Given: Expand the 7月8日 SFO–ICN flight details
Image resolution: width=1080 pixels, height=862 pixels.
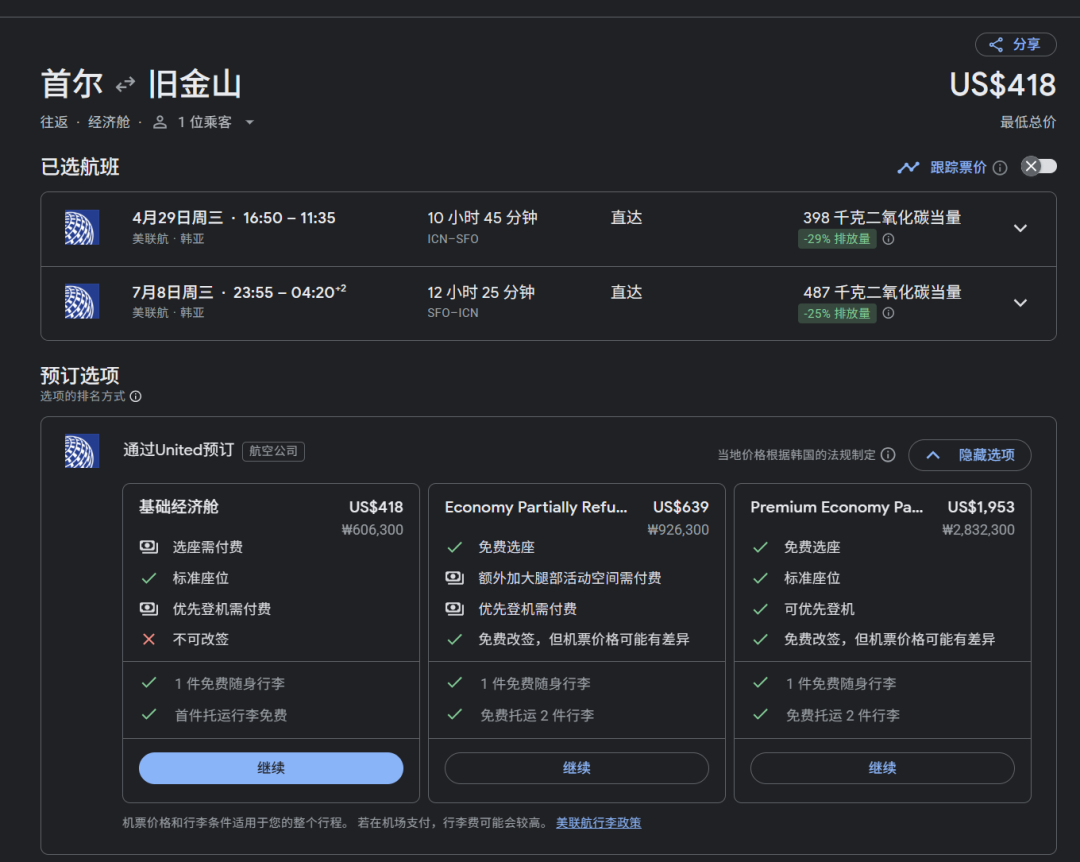Looking at the screenshot, I should 1020,303.
